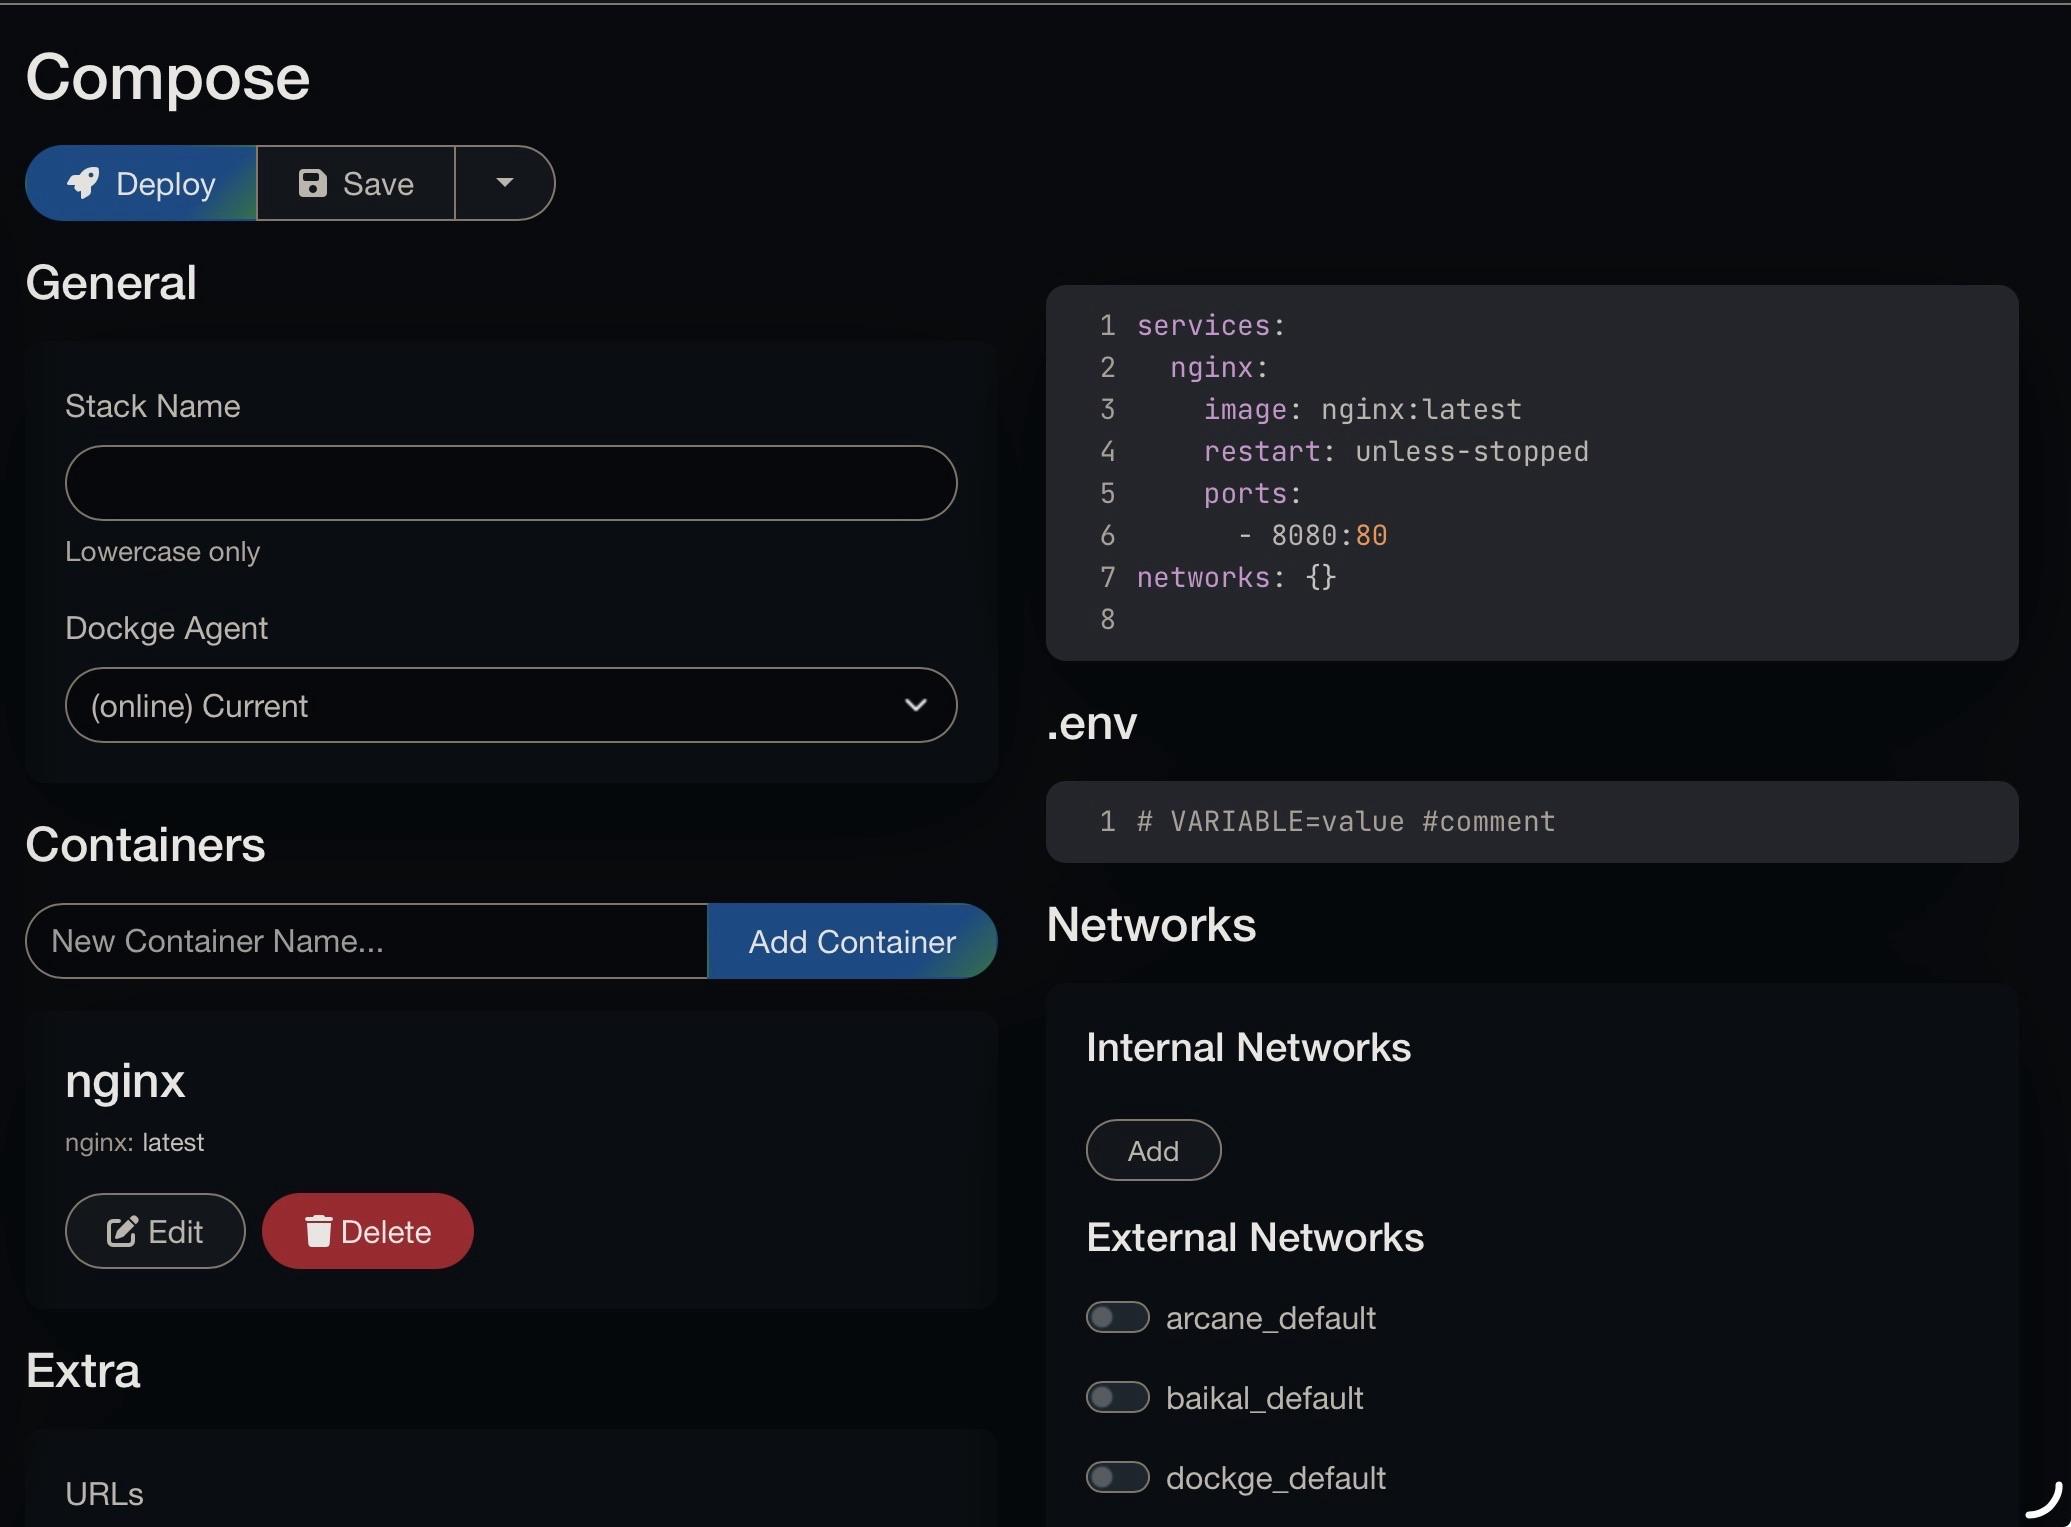Click the New Container Name field
The width and height of the screenshot is (2071, 1527).
pyautogui.click(x=366, y=941)
